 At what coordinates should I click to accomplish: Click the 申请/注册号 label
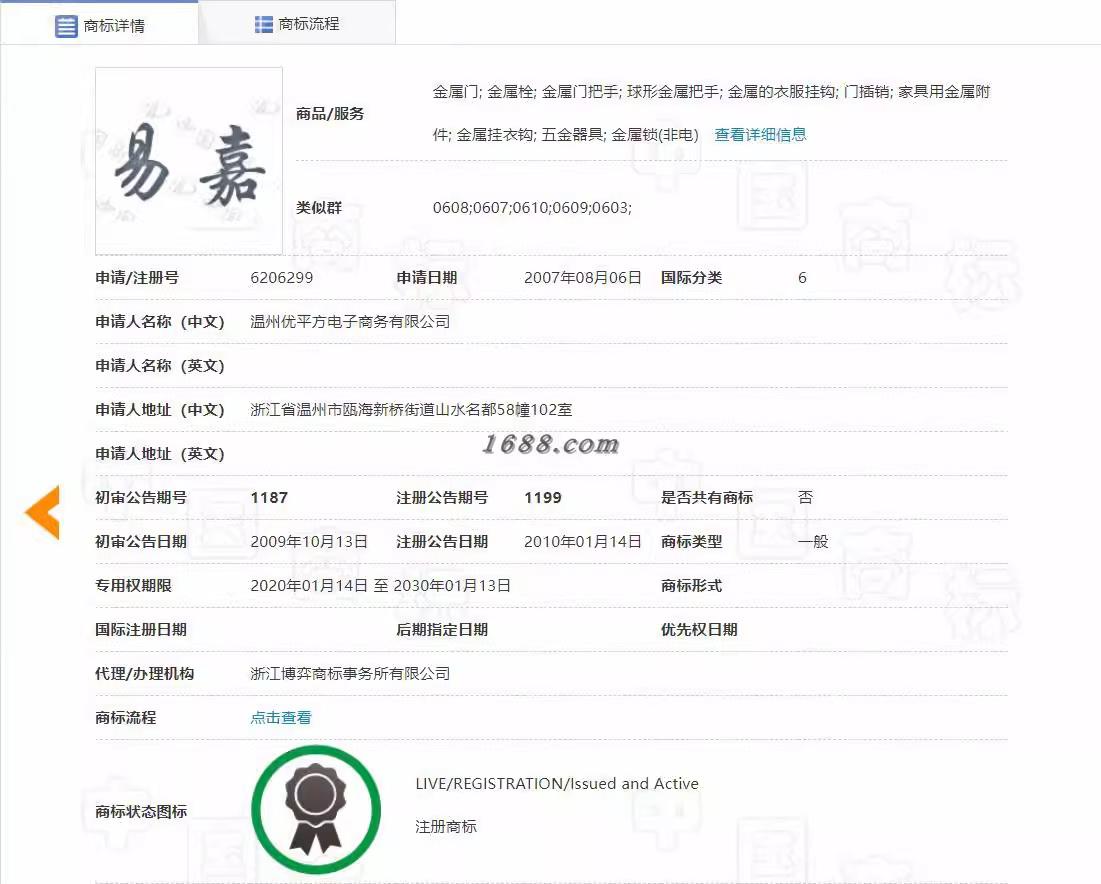tap(137, 277)
